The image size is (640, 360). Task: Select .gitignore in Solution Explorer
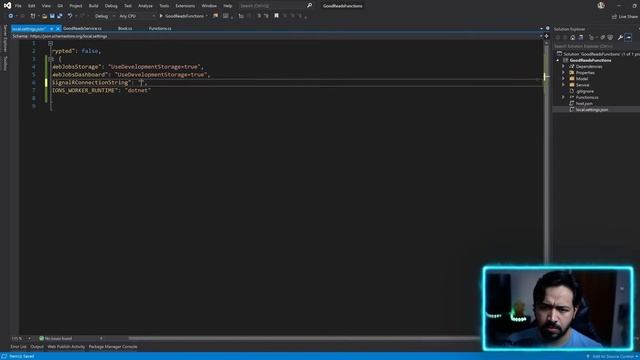click(584, 91)
